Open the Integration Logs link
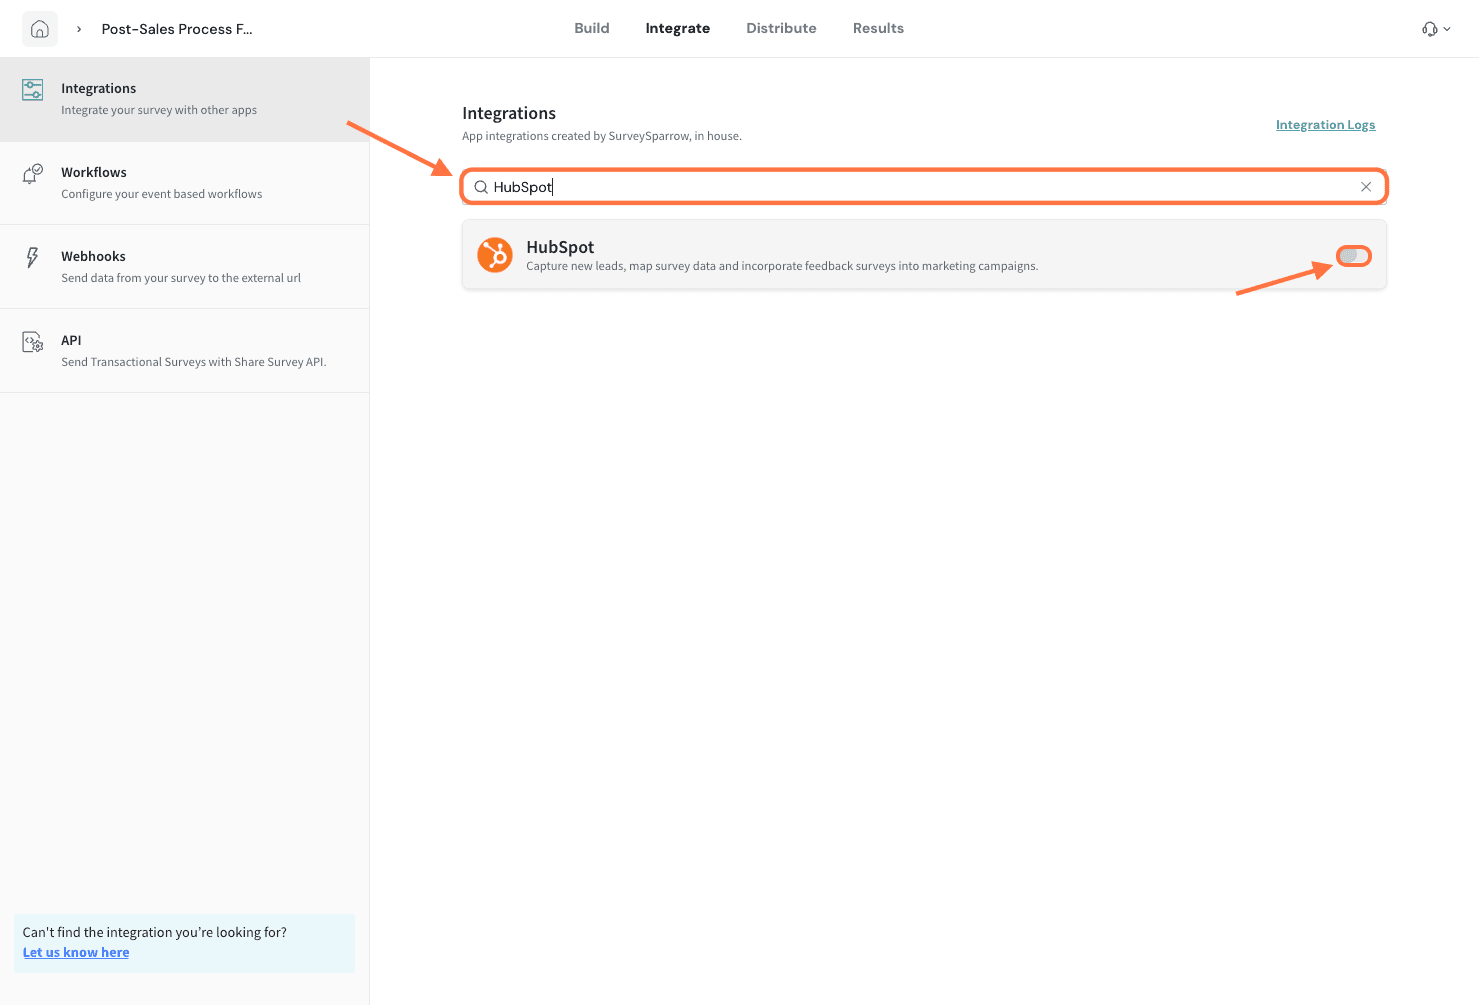Image resolution: width=1479 pixels, height=1005 pixels. point(1325,125)
